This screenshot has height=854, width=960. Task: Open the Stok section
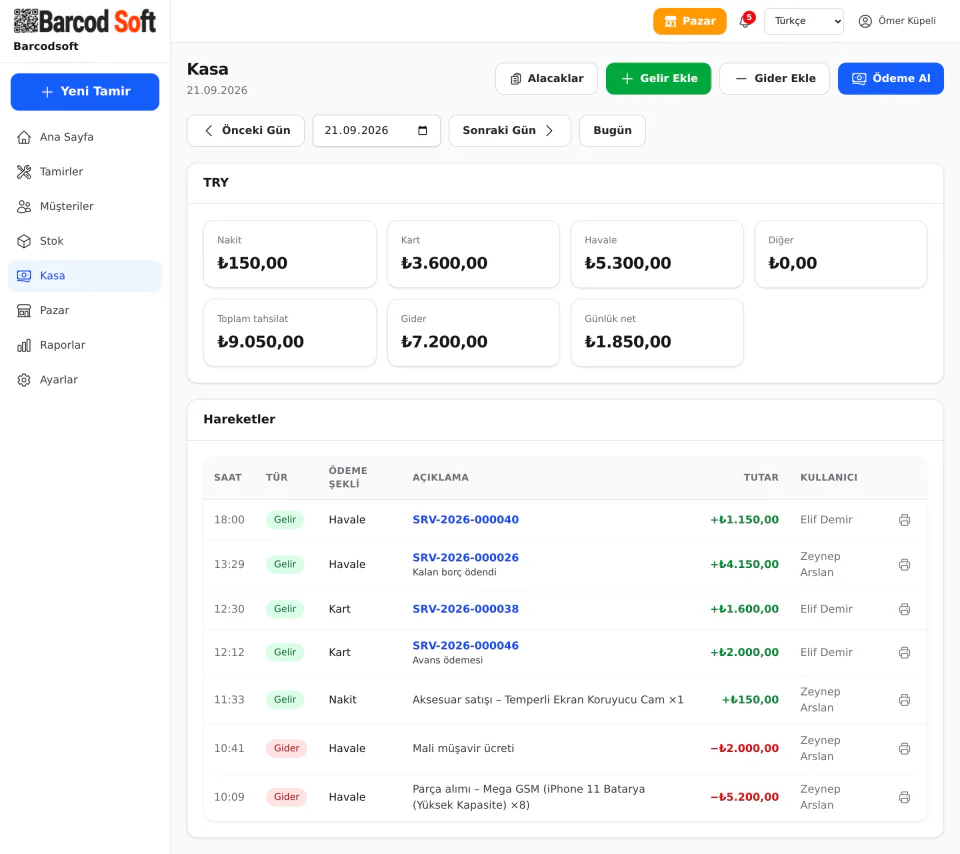(x=85, y=241)
